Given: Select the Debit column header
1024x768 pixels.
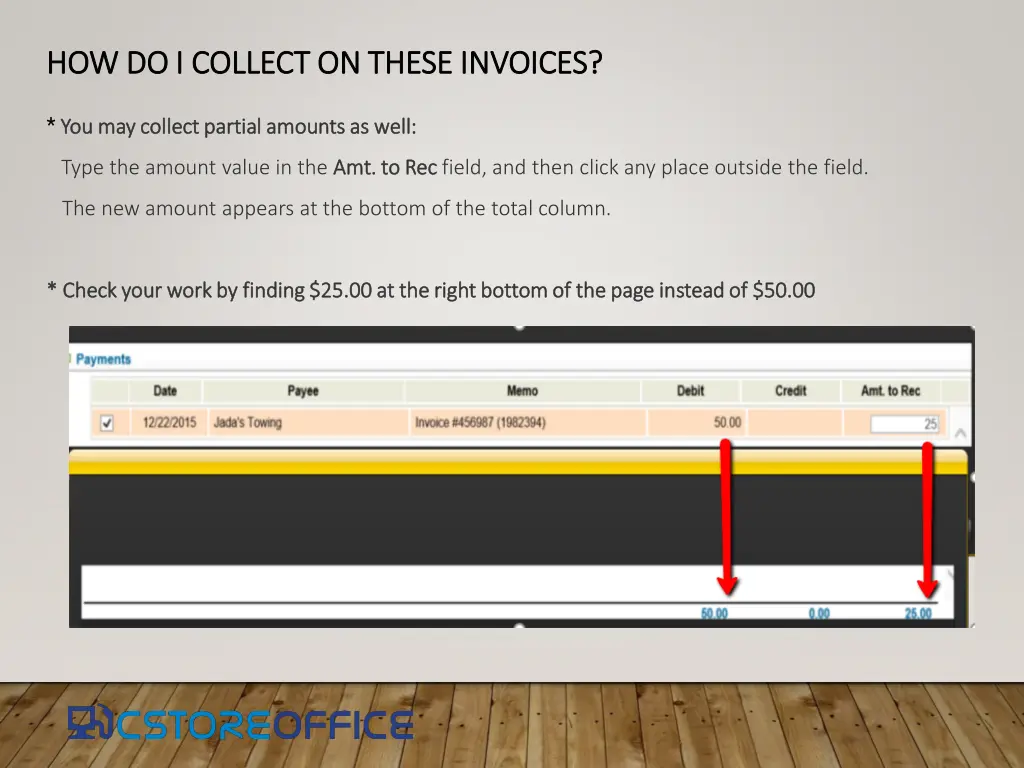Looking at the screenshot, I should [690, 391].
